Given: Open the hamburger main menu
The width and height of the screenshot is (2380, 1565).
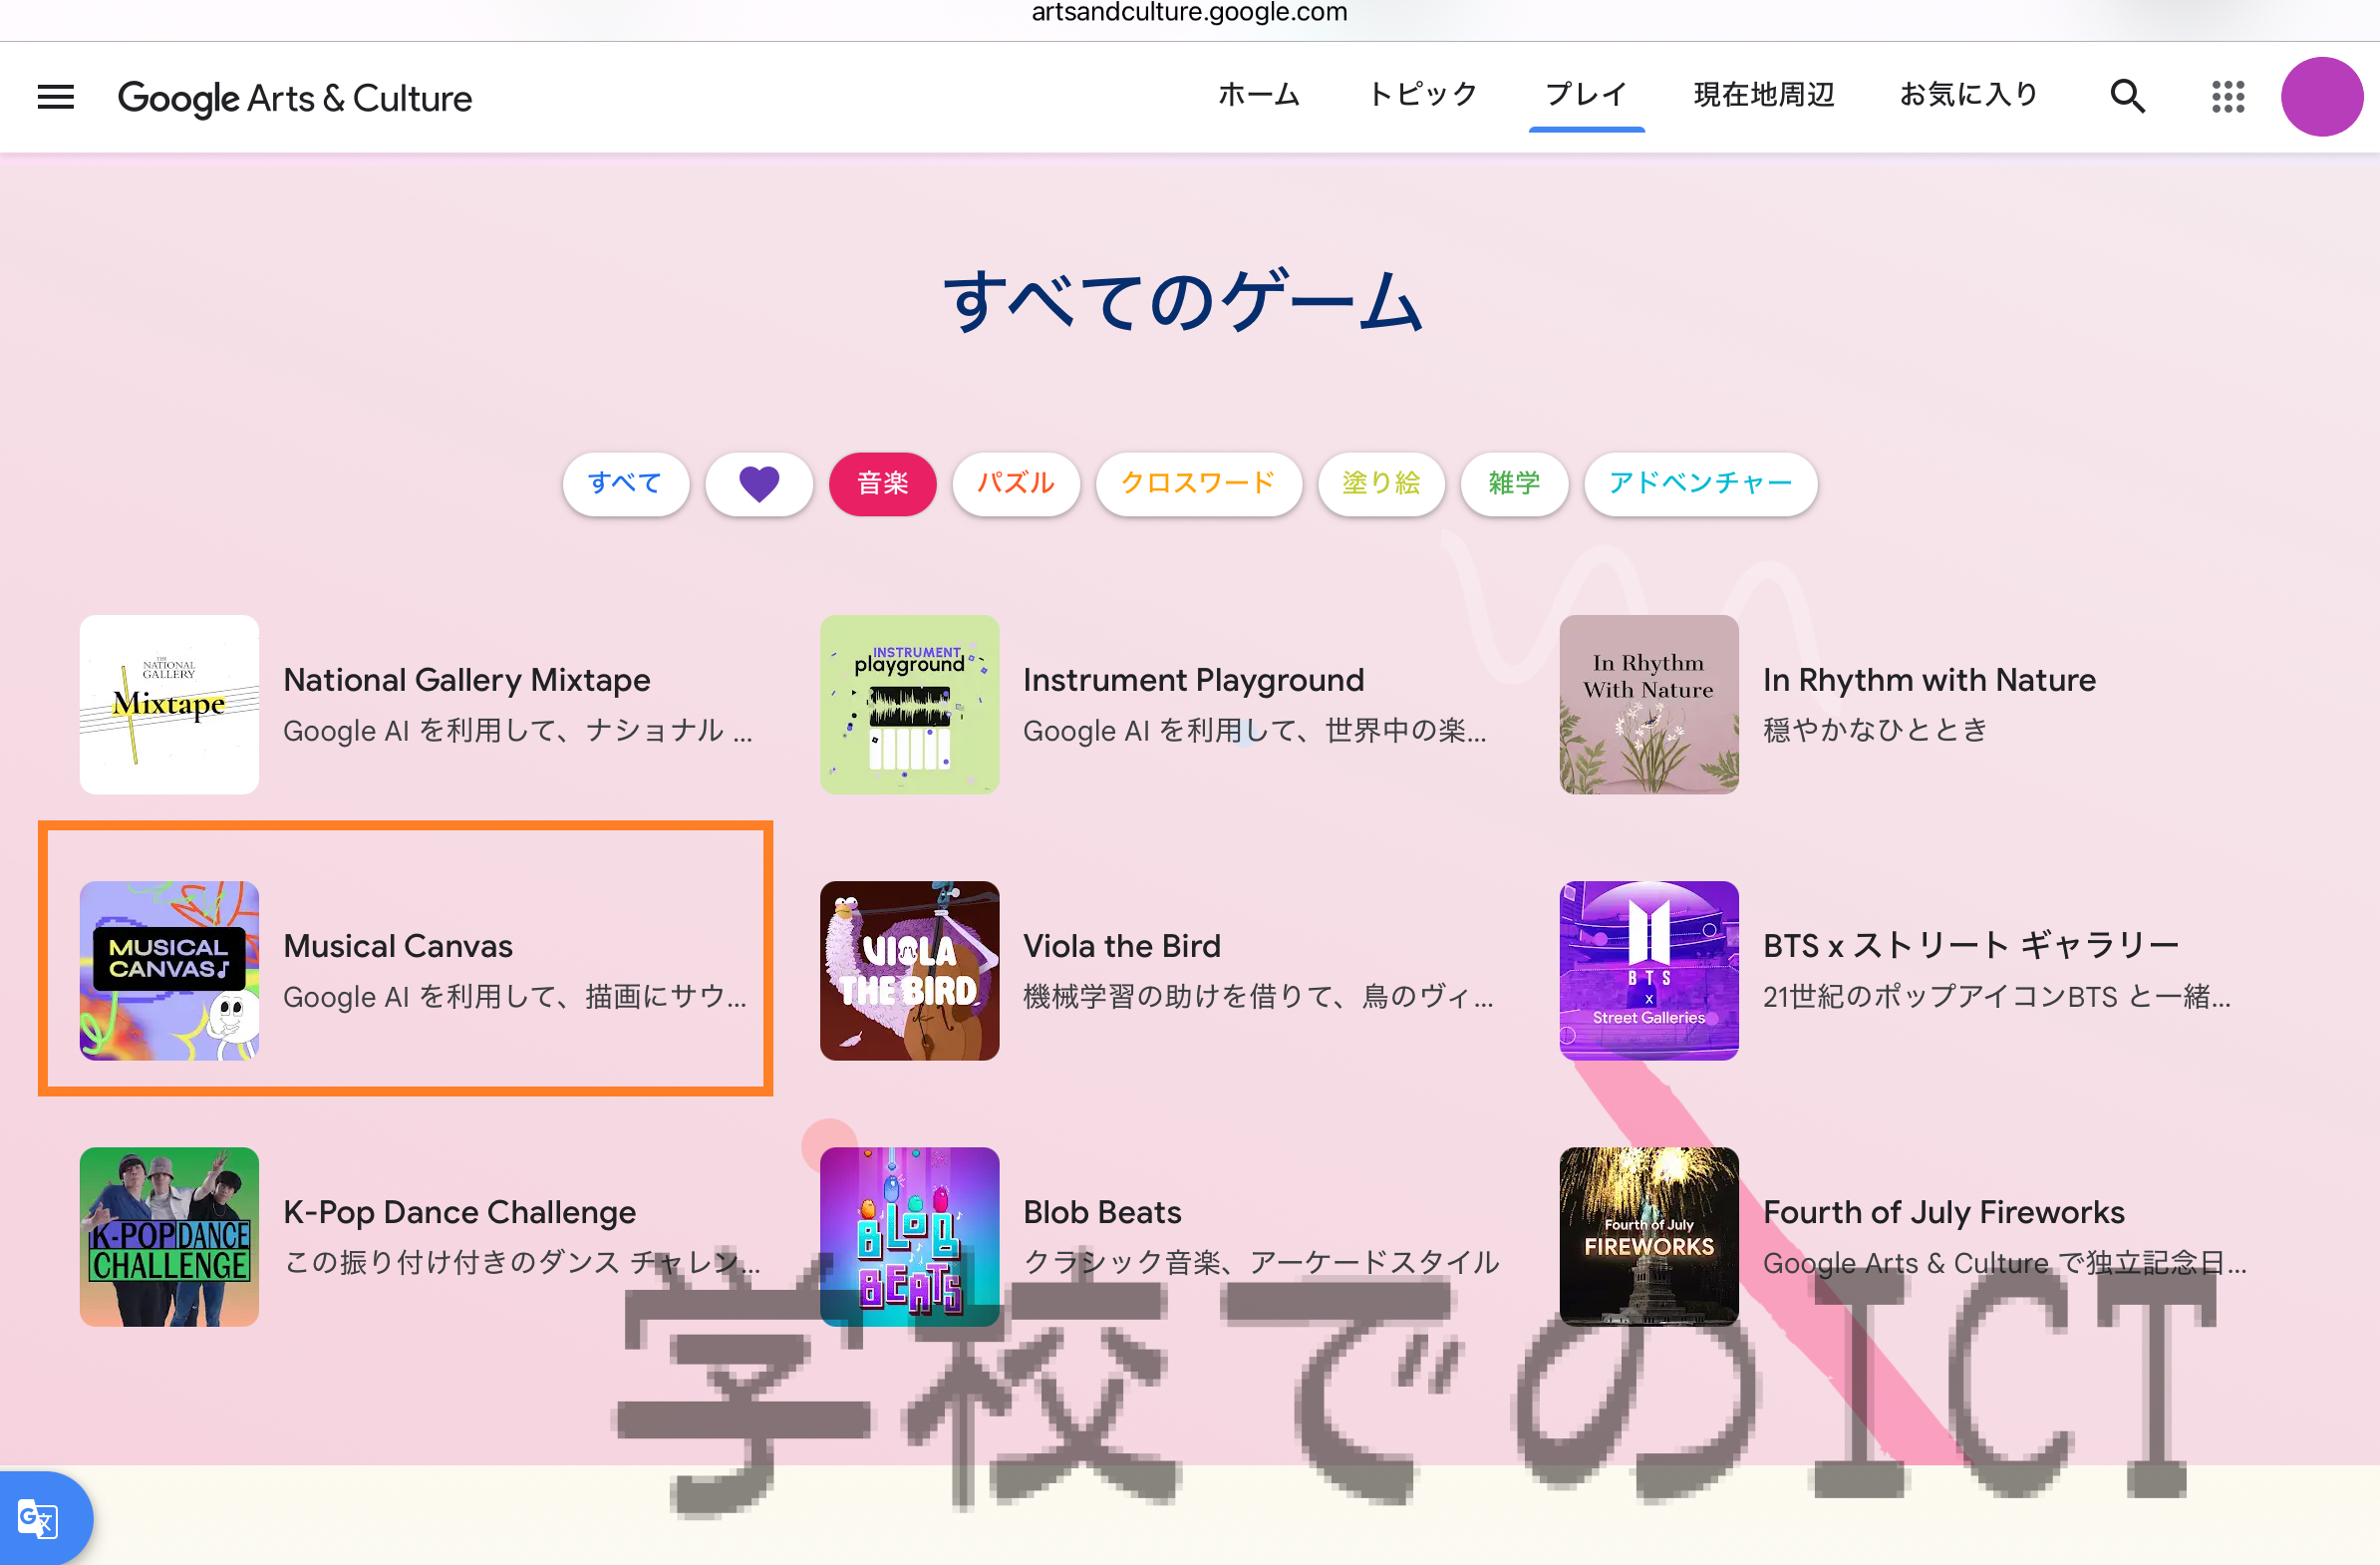Looking at the screenshot, I should tap(56, 97).
